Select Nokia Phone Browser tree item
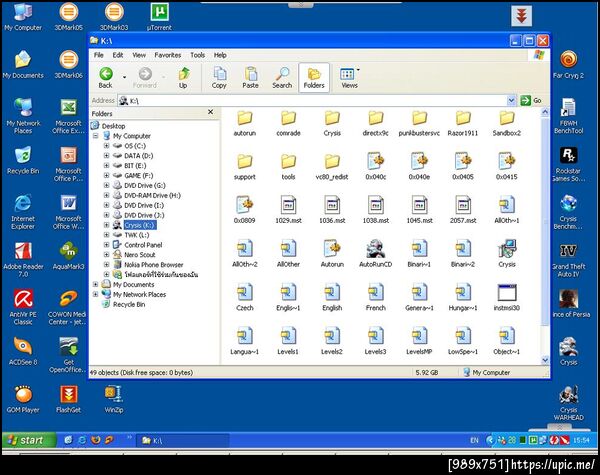600x475 pixels. pyautogui.click(x=153, y=264)
